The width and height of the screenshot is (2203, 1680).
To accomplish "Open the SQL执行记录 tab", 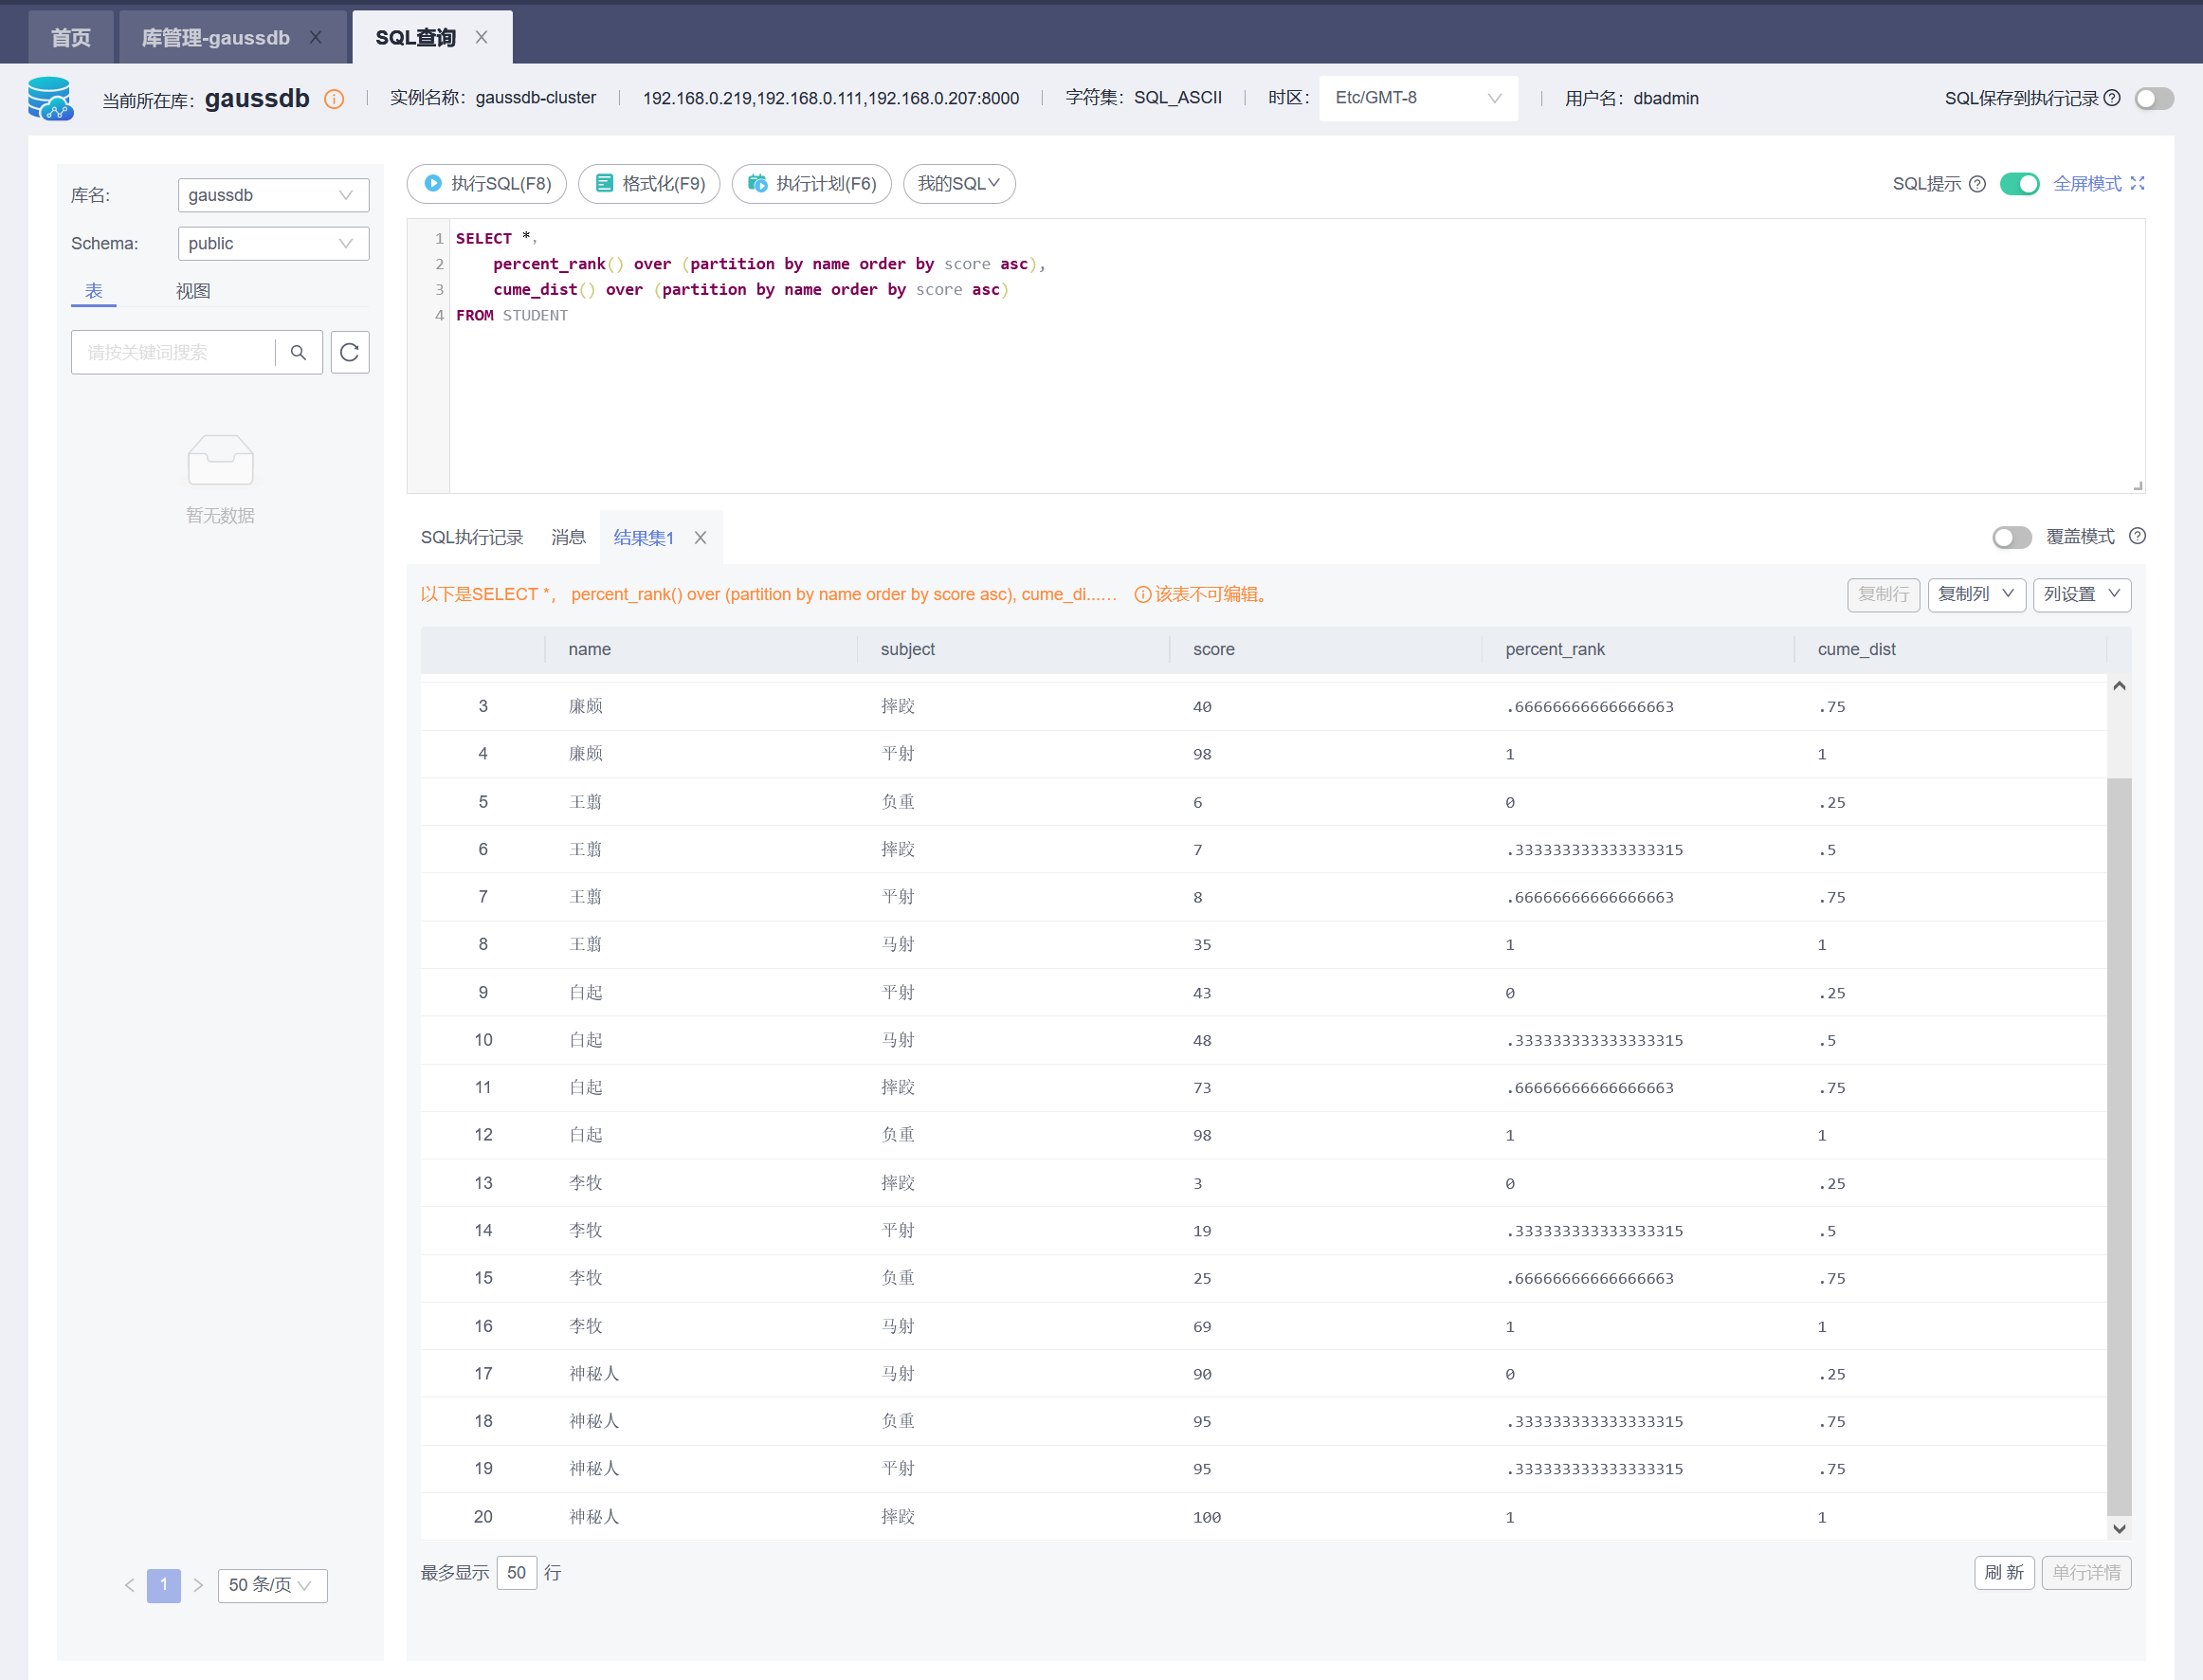I will (x=471, y=538).
